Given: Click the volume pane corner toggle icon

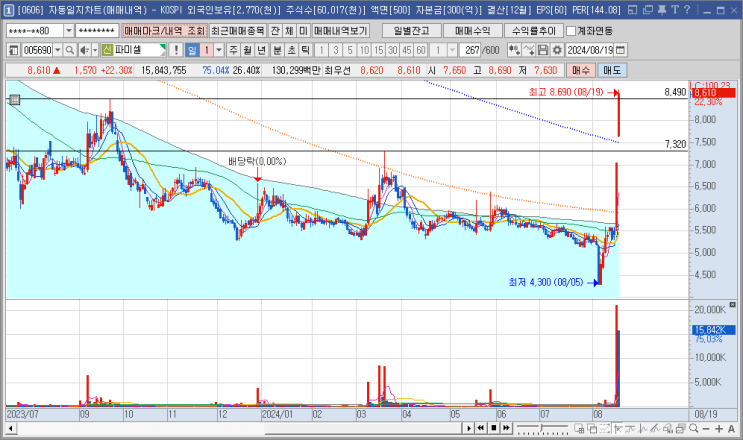Looking at the screenshot, I should coord(733,305).
